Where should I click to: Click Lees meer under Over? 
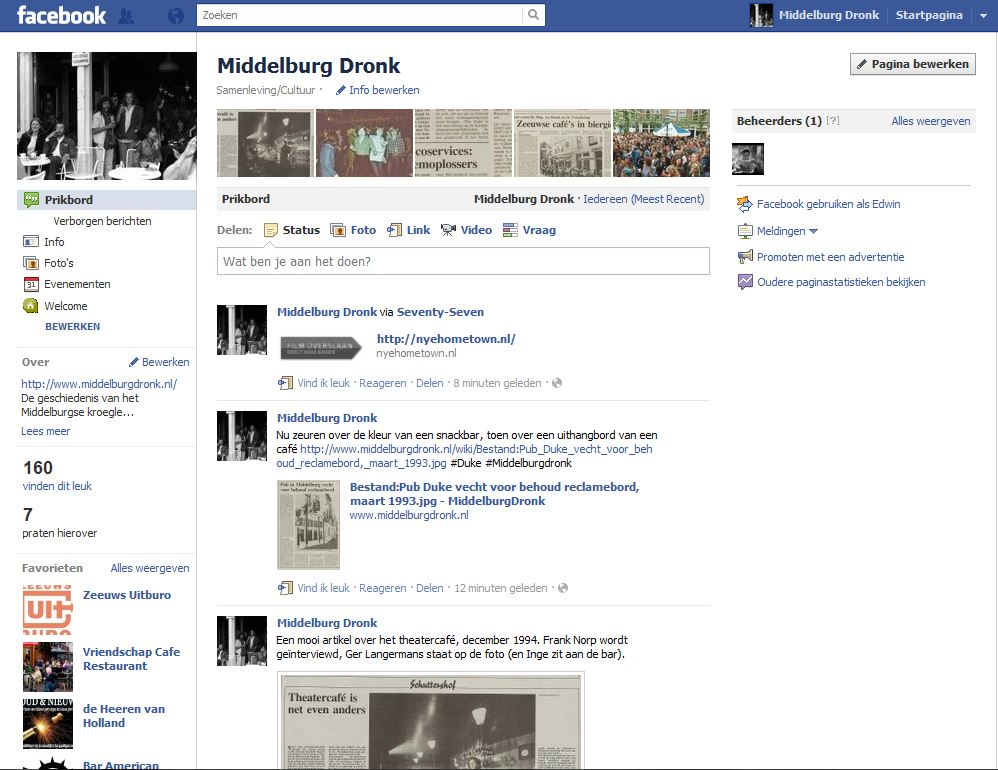pyautogui.click(x=46, y=431)
